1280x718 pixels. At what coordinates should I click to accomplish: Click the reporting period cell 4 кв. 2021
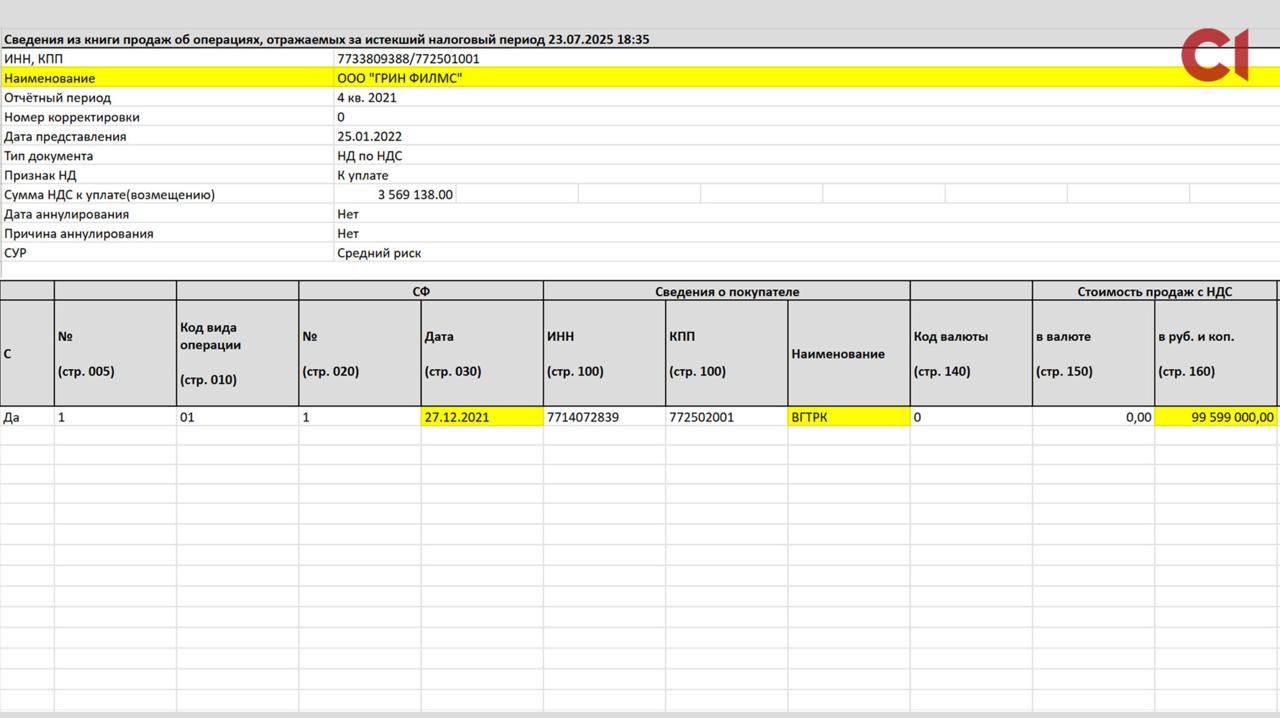367,98
